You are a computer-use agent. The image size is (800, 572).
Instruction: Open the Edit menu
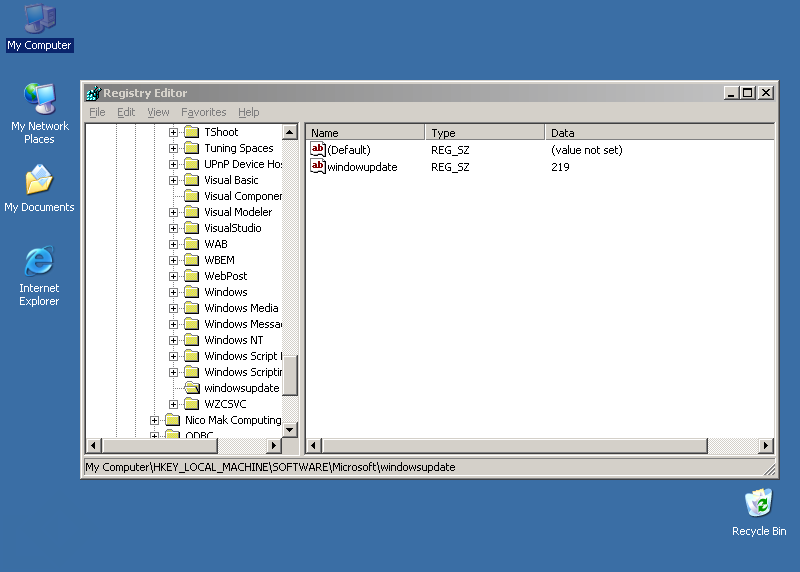[x=126, y=112]
